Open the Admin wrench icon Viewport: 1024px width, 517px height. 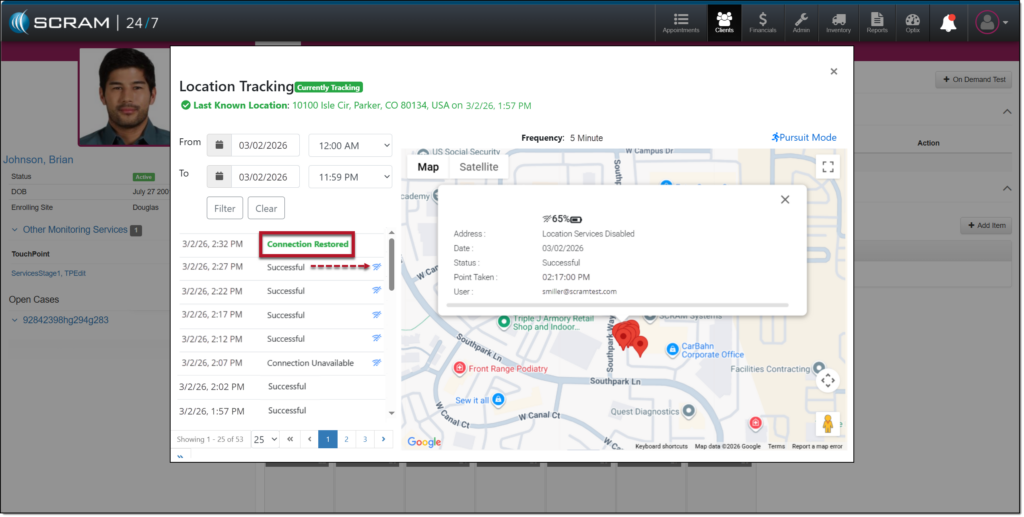click(x=801, y=23)
